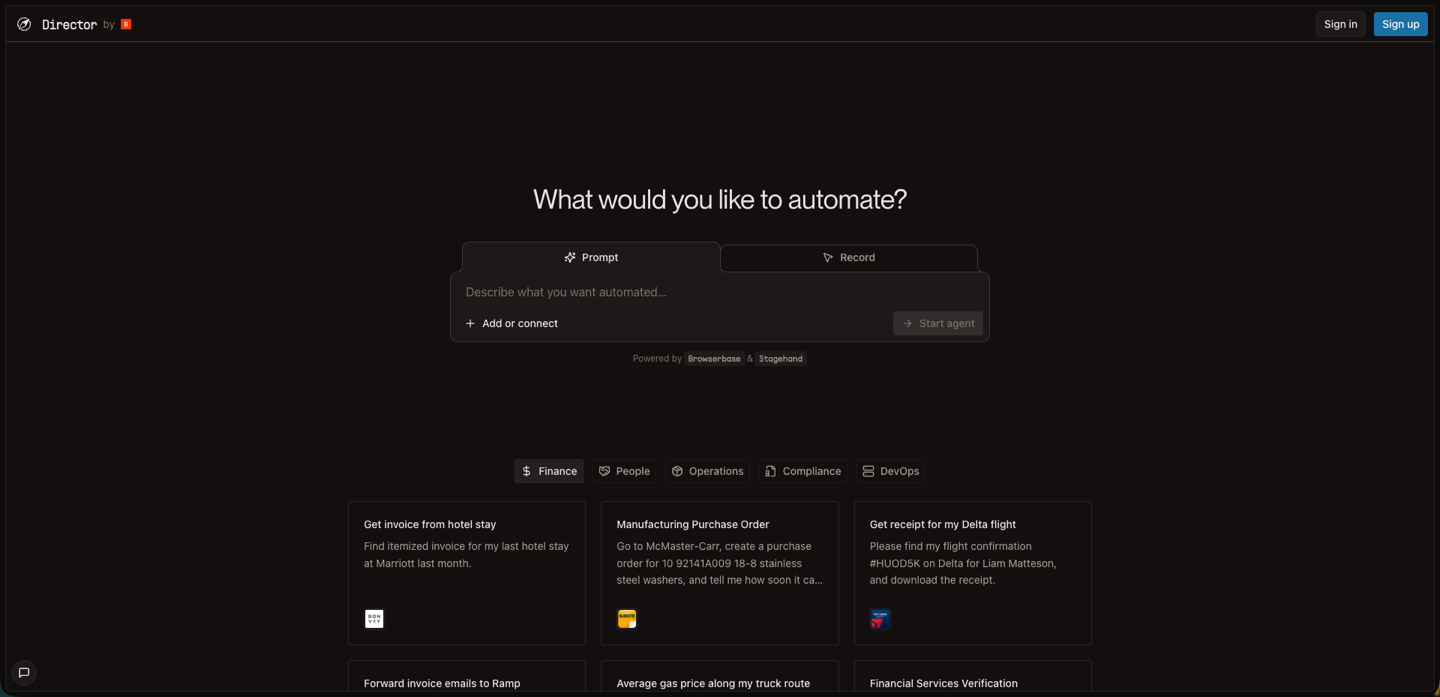Click the McMaster-Carr yellow icon

click(x=627, y=619)
